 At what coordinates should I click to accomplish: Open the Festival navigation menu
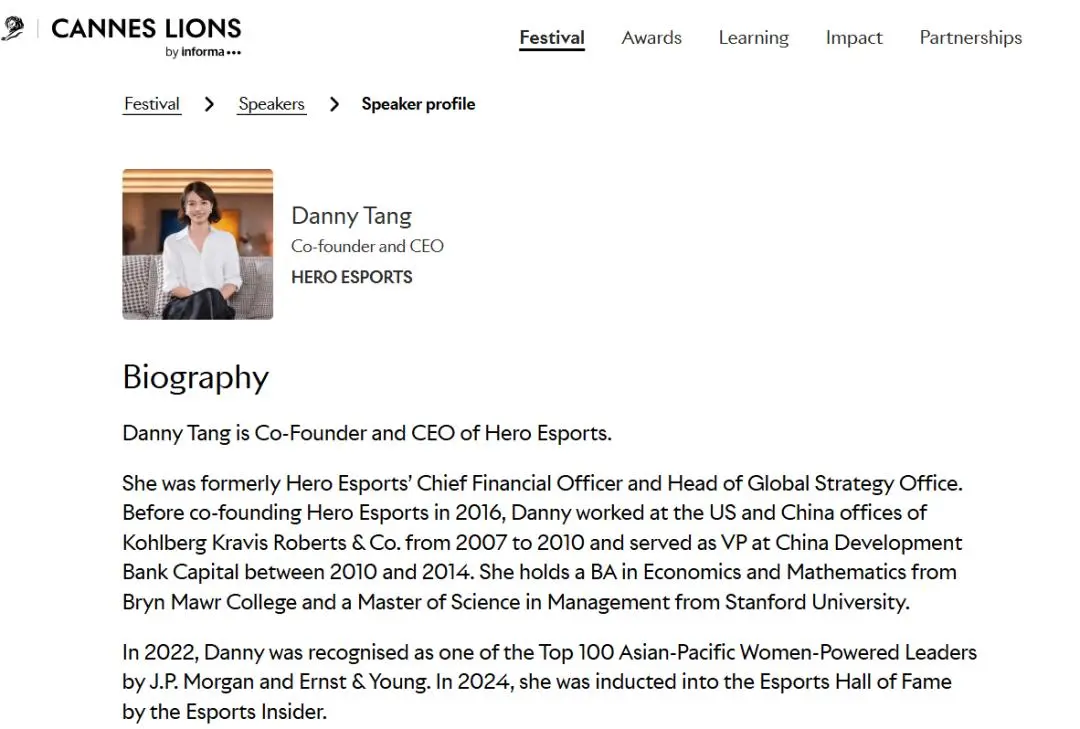coord(552,38)
